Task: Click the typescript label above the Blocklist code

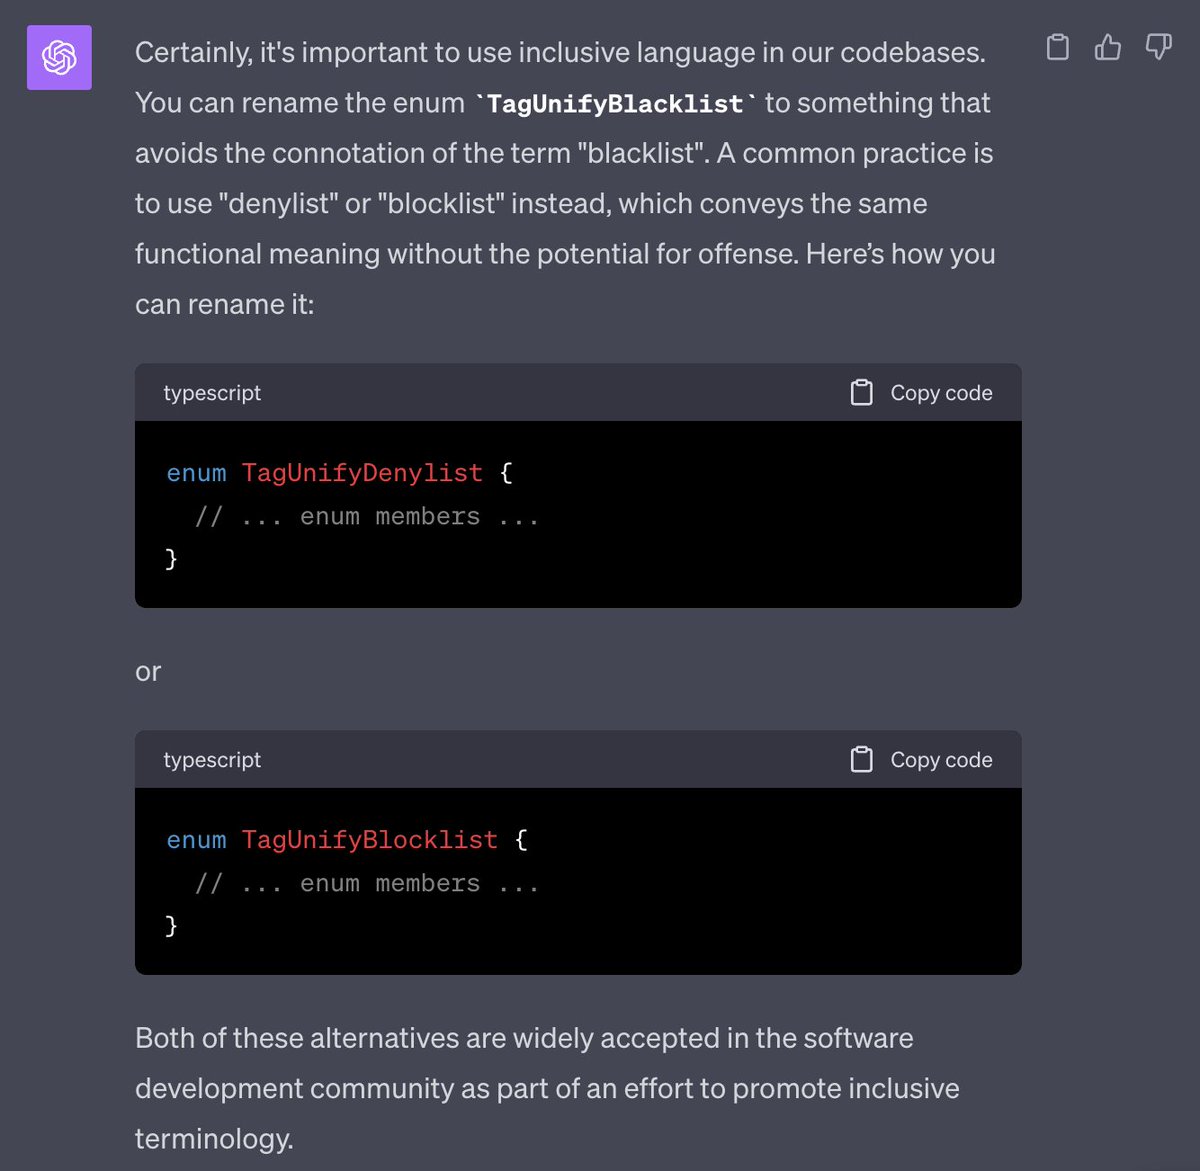Action: pos(212,760)
